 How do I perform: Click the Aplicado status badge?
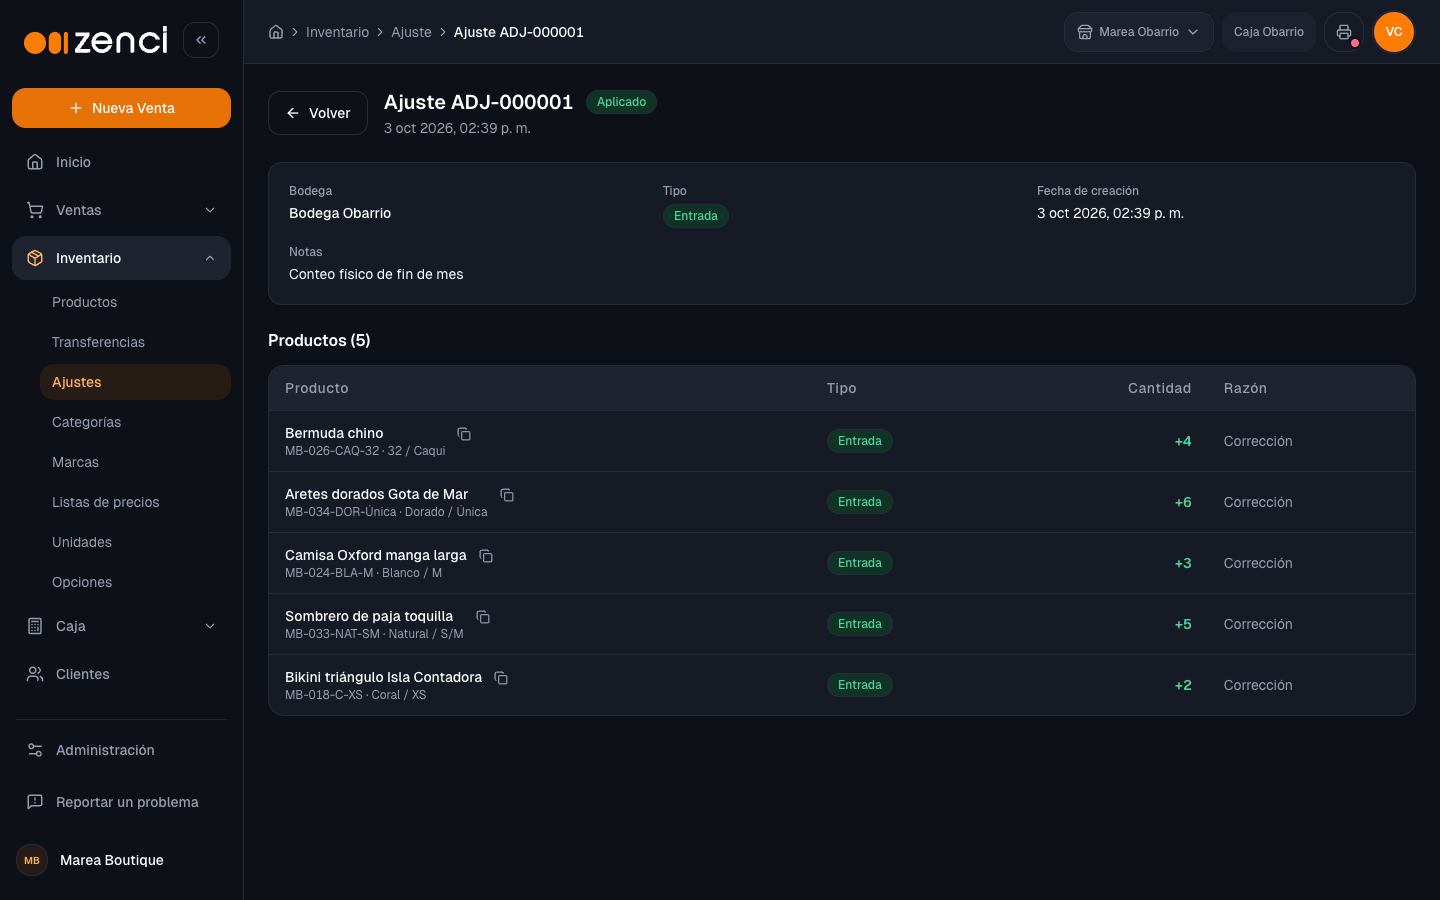point(621,102)
